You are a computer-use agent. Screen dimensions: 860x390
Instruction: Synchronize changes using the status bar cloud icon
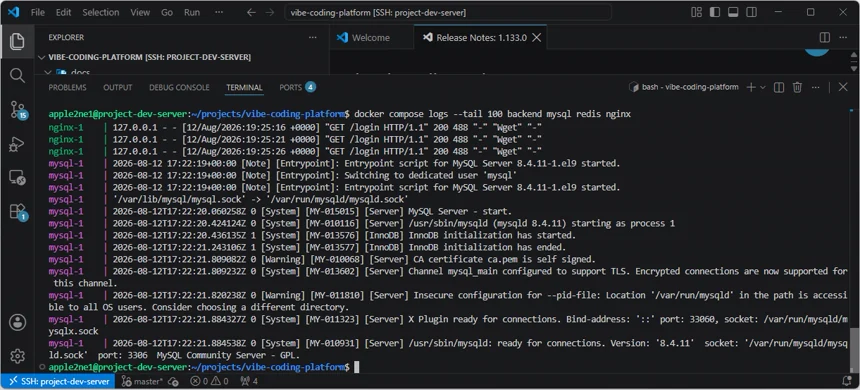173,381
